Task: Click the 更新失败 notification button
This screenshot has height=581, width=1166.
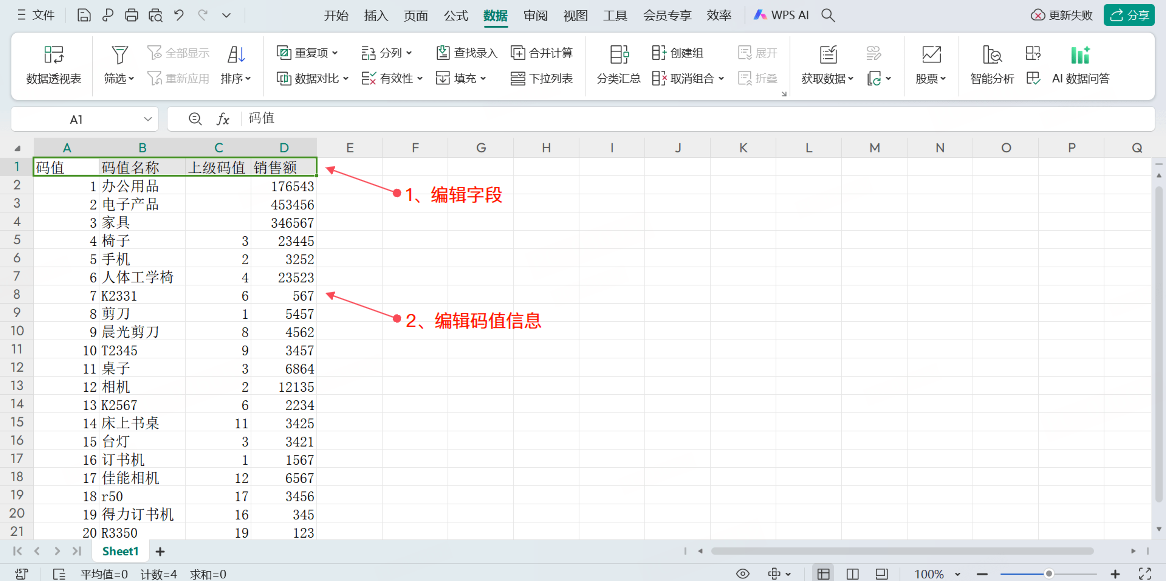Action: (1062, 15)
